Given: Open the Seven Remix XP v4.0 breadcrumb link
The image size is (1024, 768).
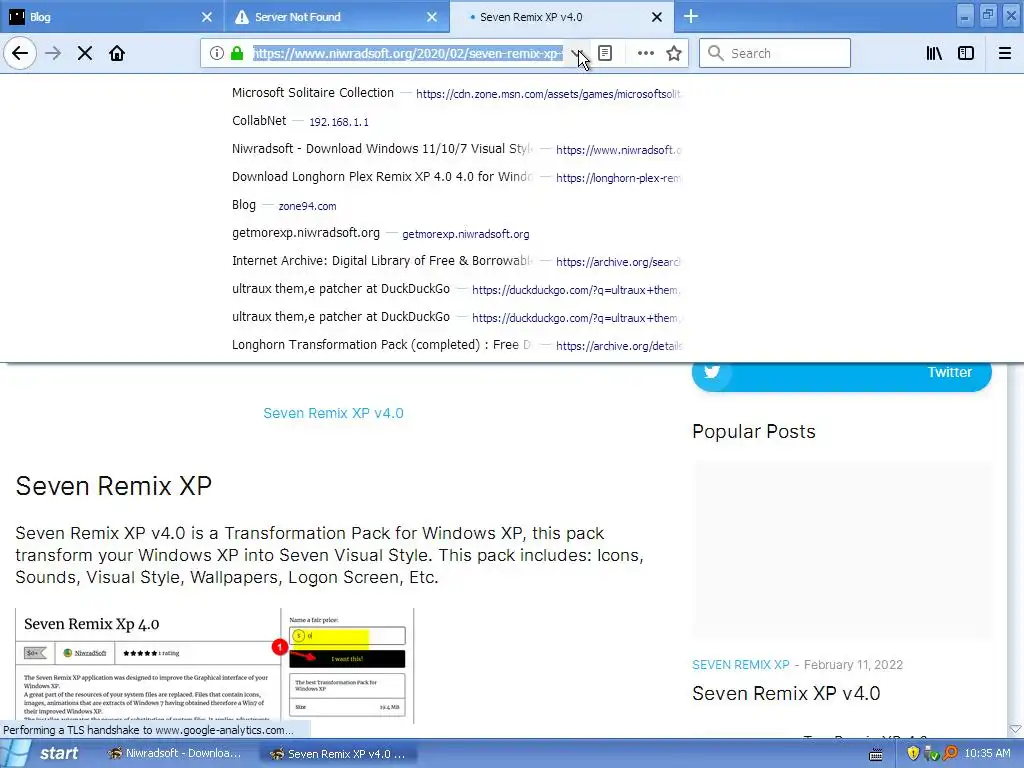Looking at the screenshot, I should (x=333, y=413).
